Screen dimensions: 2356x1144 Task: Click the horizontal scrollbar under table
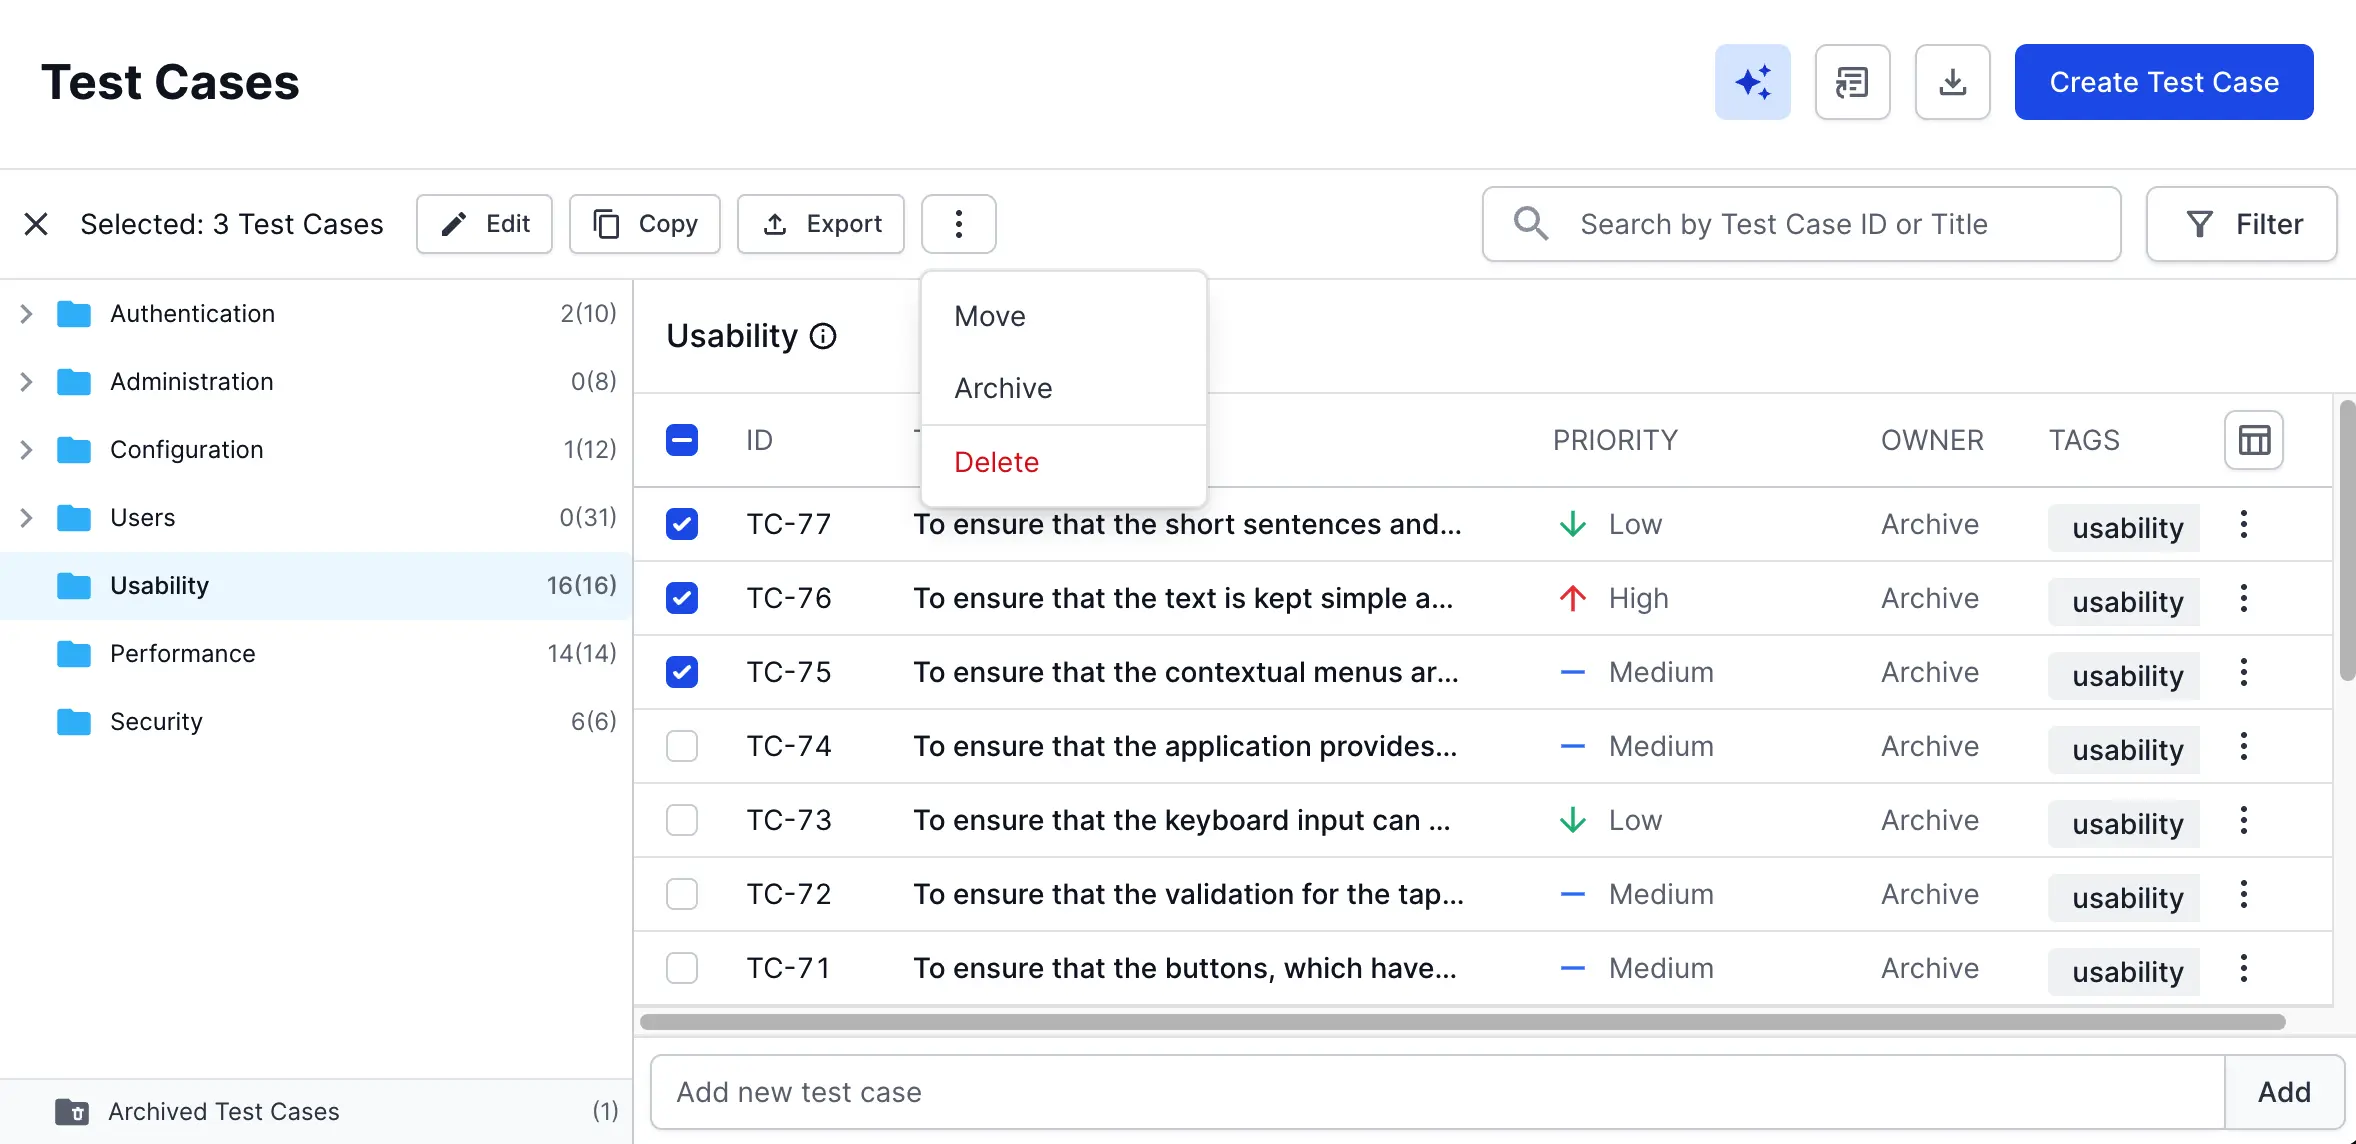coord(1460,1022)
